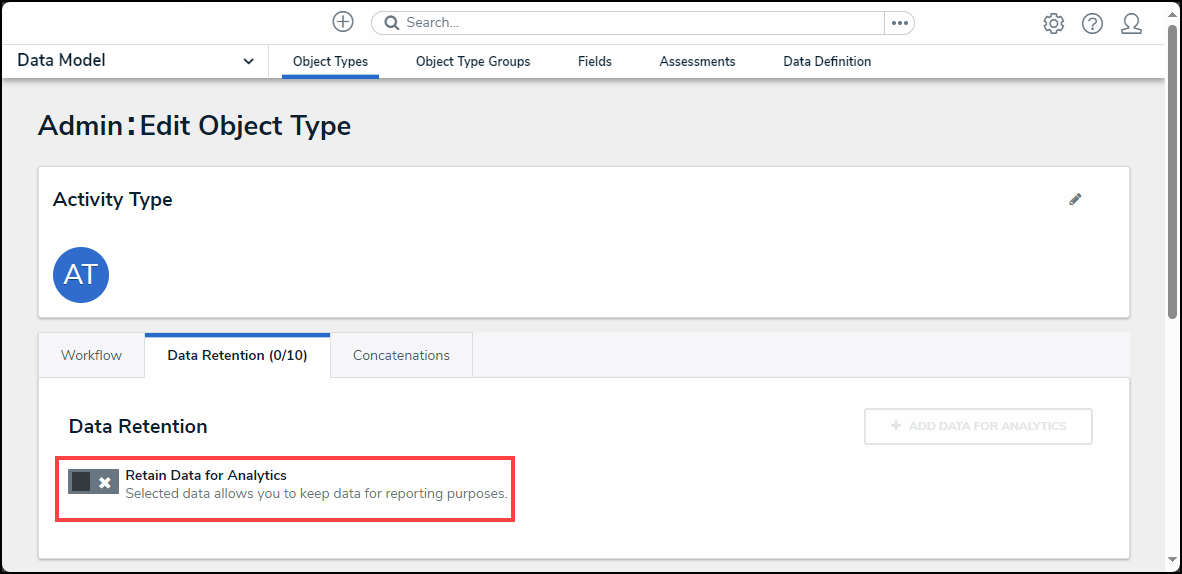
Task: Click the vertical page scrollbar
Action: (x=1172, y=170)
